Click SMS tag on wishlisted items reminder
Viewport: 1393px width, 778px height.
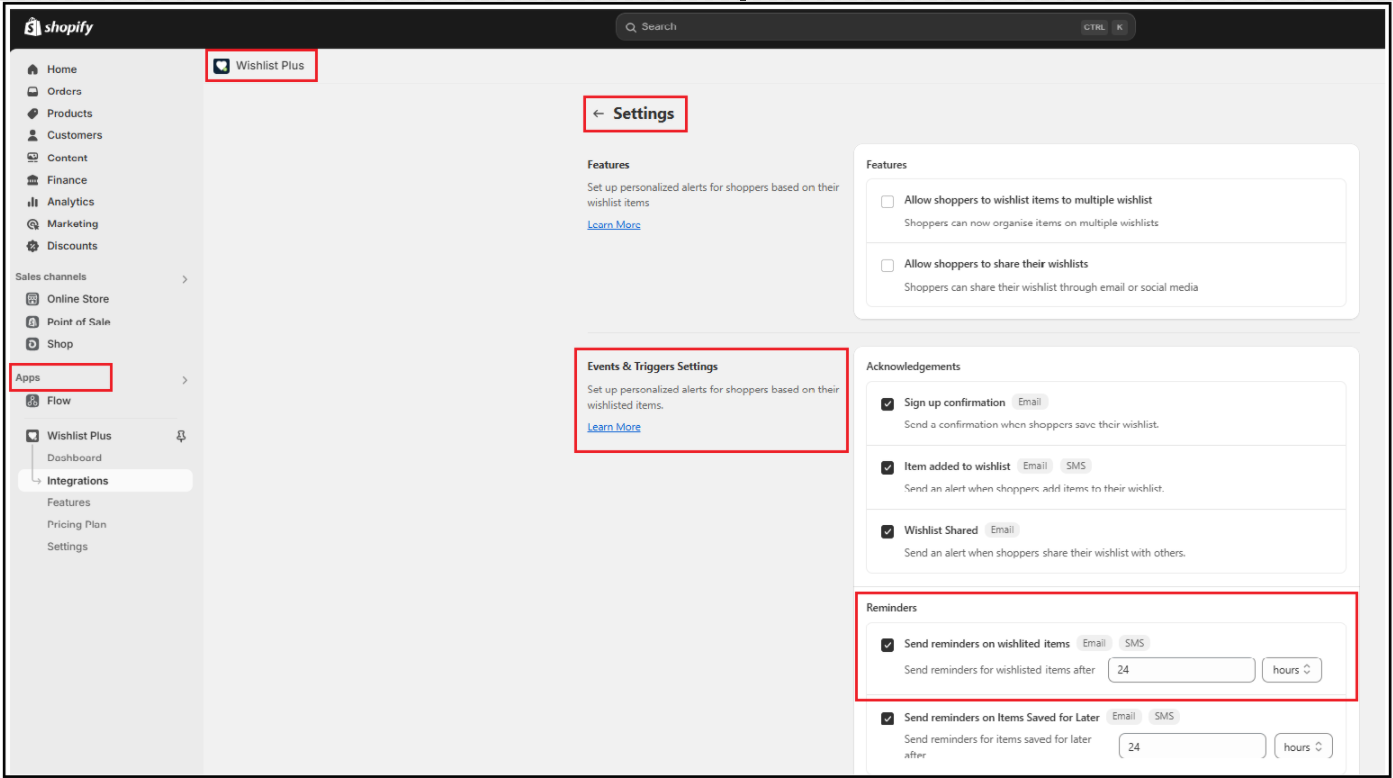tap(1133, 643)
